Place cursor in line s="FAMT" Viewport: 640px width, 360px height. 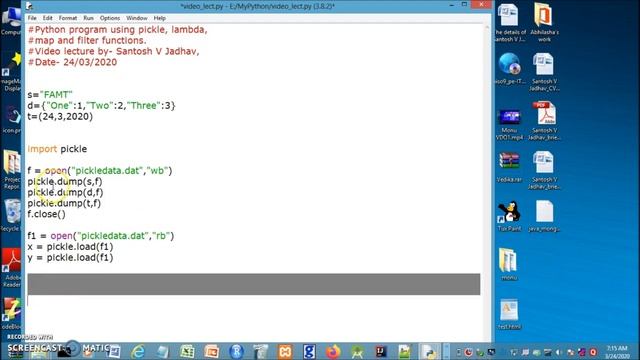50,95
